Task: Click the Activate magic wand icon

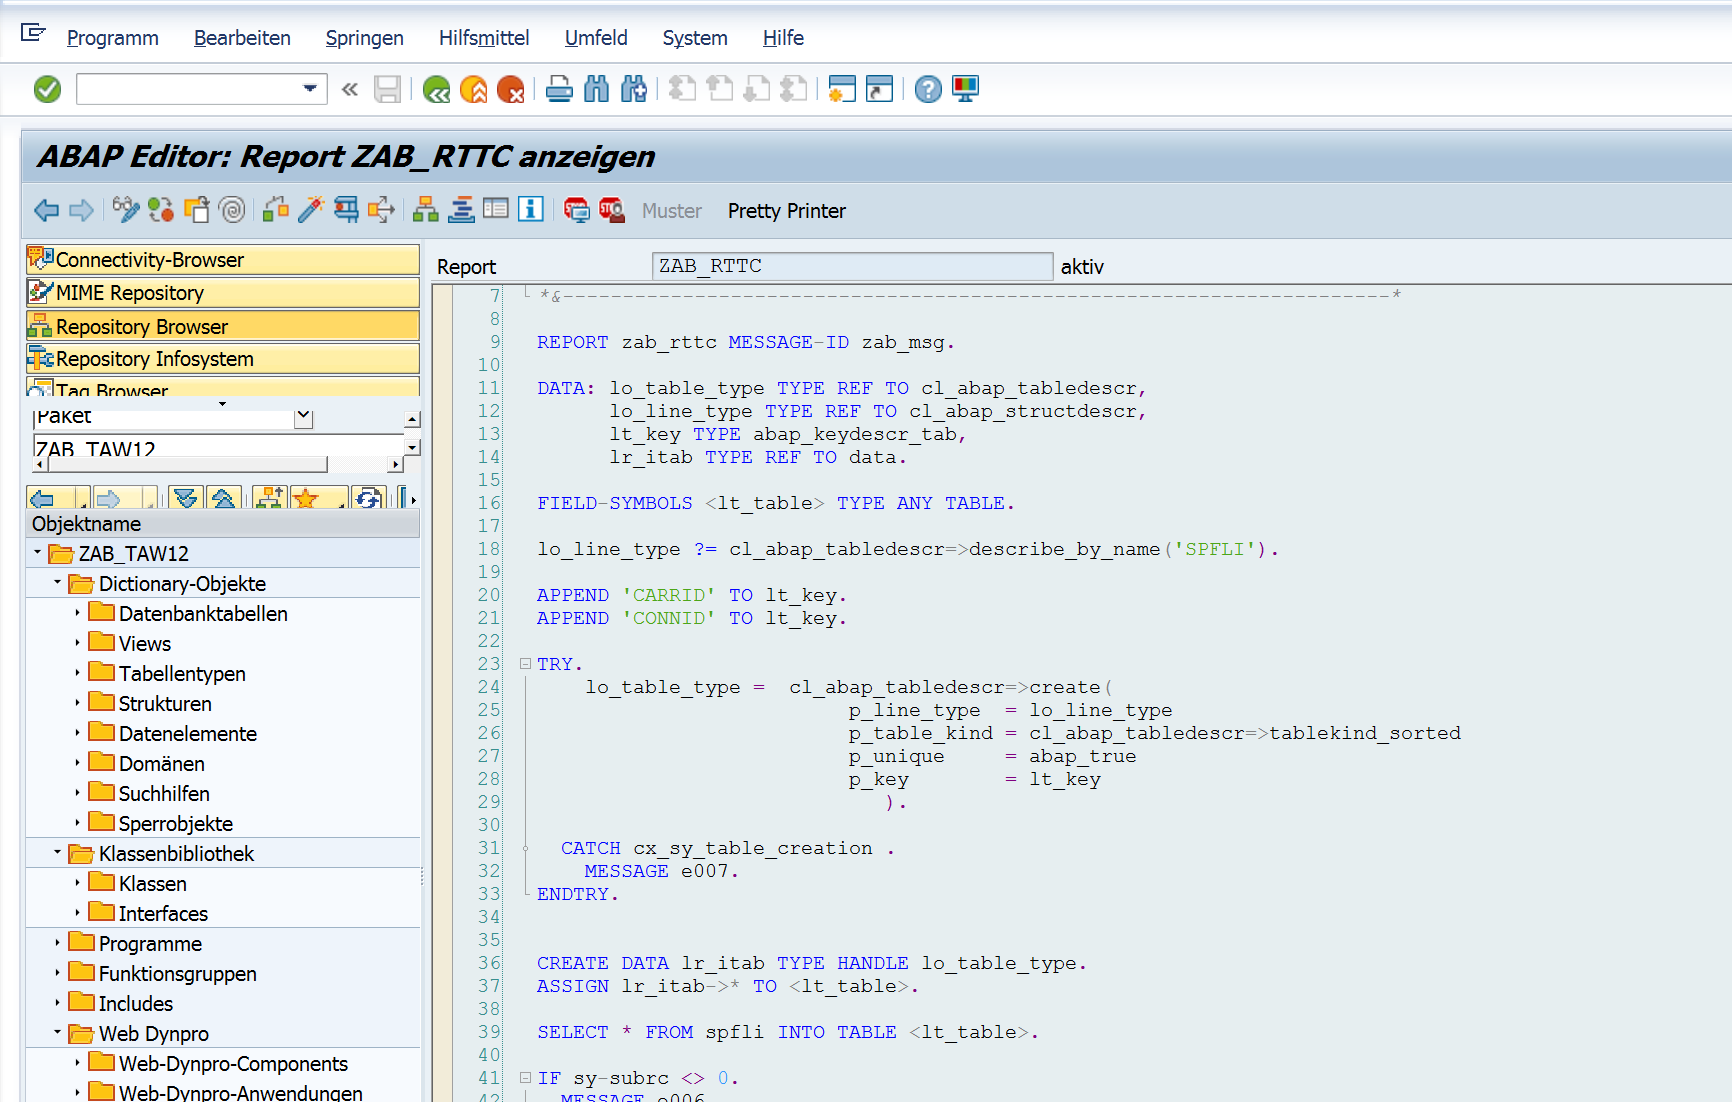Action: coord(311,210)
